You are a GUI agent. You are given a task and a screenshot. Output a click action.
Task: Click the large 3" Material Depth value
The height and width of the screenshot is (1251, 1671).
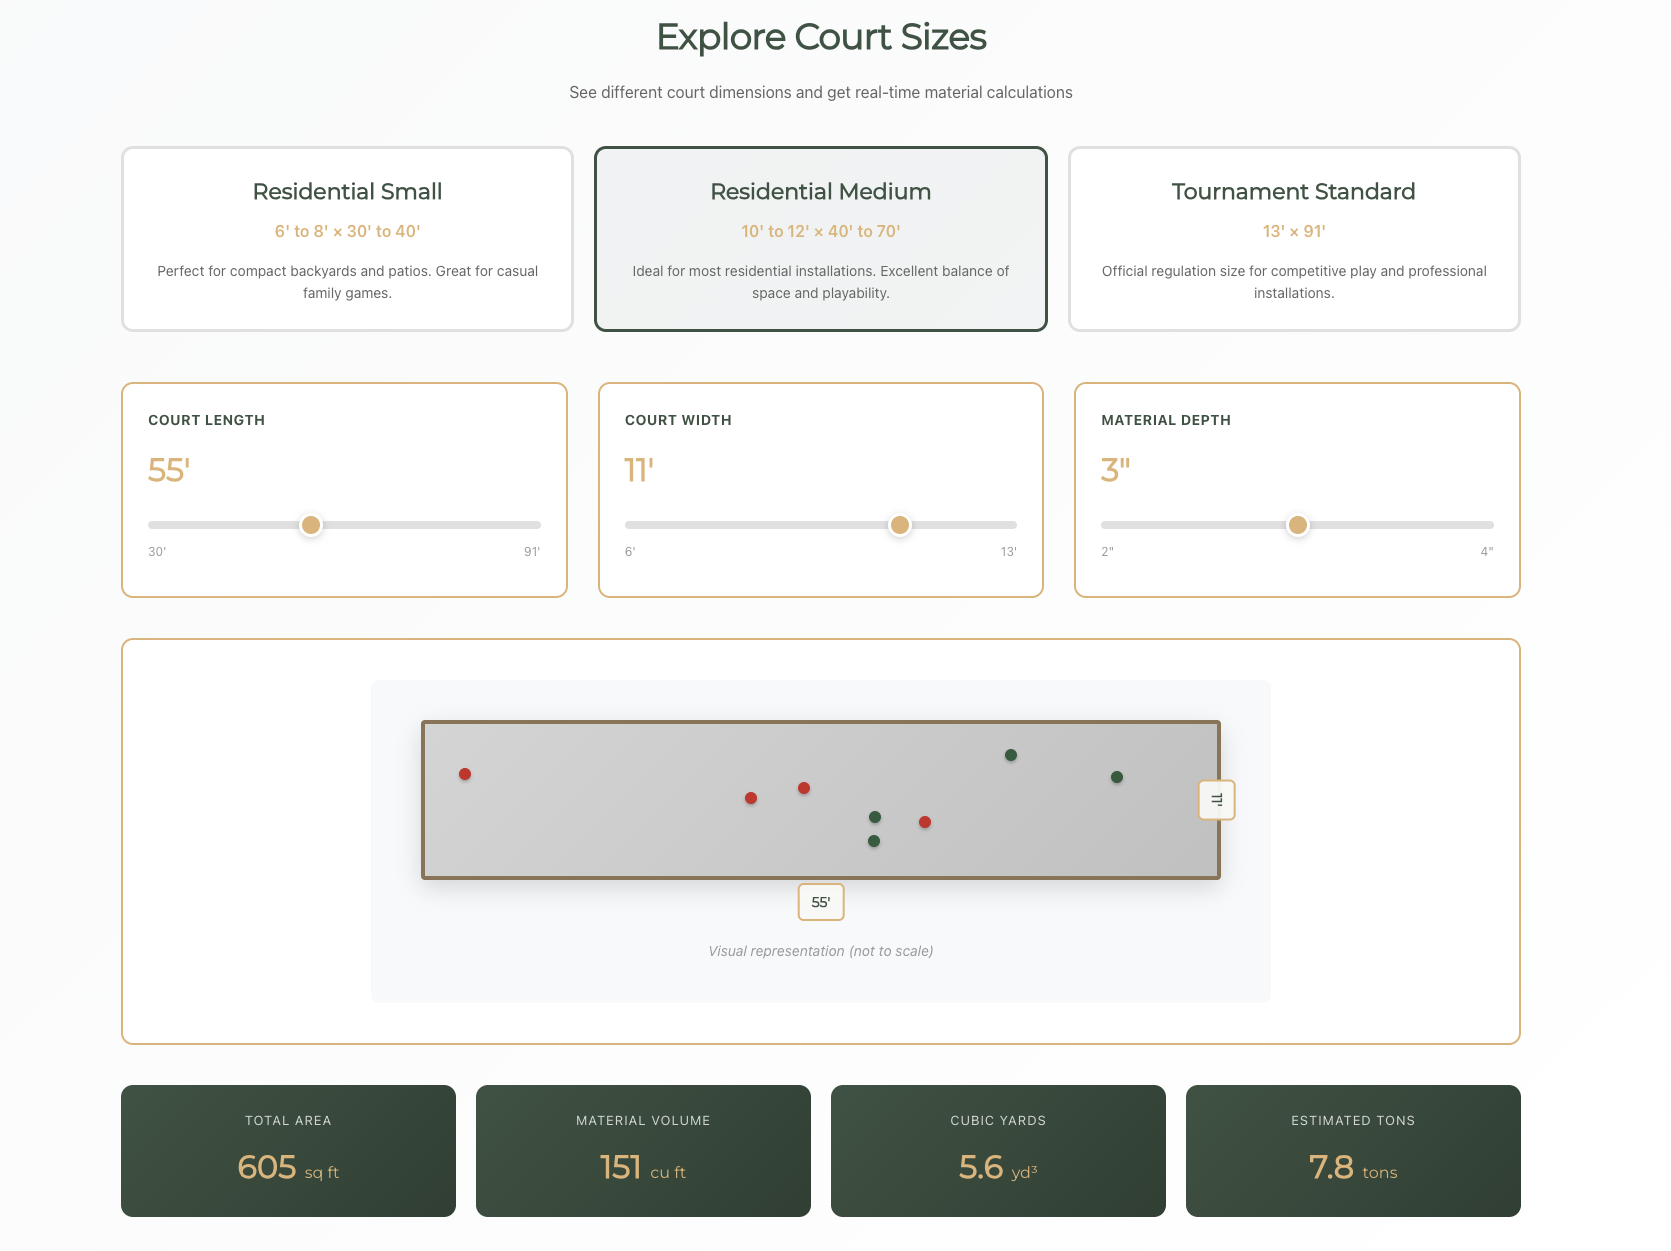click(1115, 470)
